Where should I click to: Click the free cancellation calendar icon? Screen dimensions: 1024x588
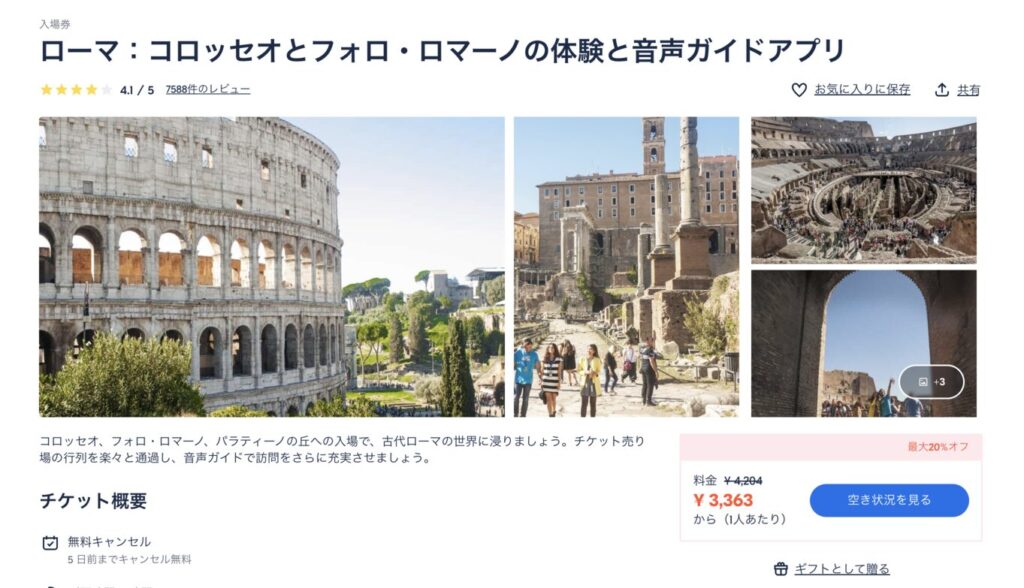tap(50, 543)
